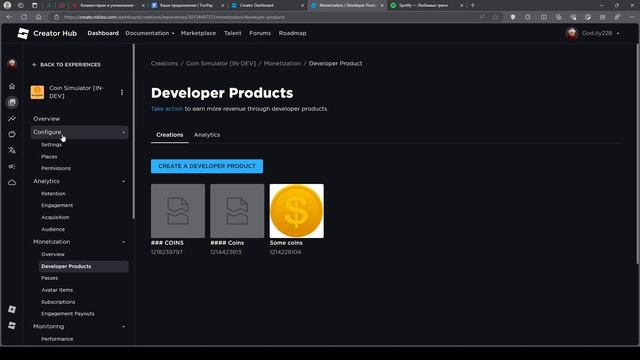Select the Creations icon in left rail
640x360 pixels.
coord(12,102)
